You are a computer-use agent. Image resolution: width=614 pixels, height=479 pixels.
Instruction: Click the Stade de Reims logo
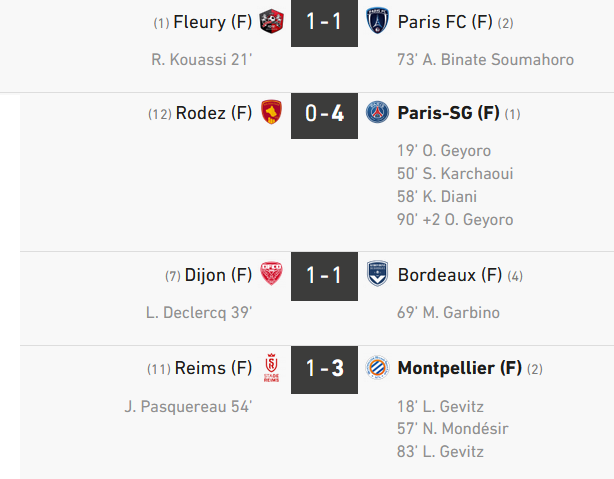271,368
